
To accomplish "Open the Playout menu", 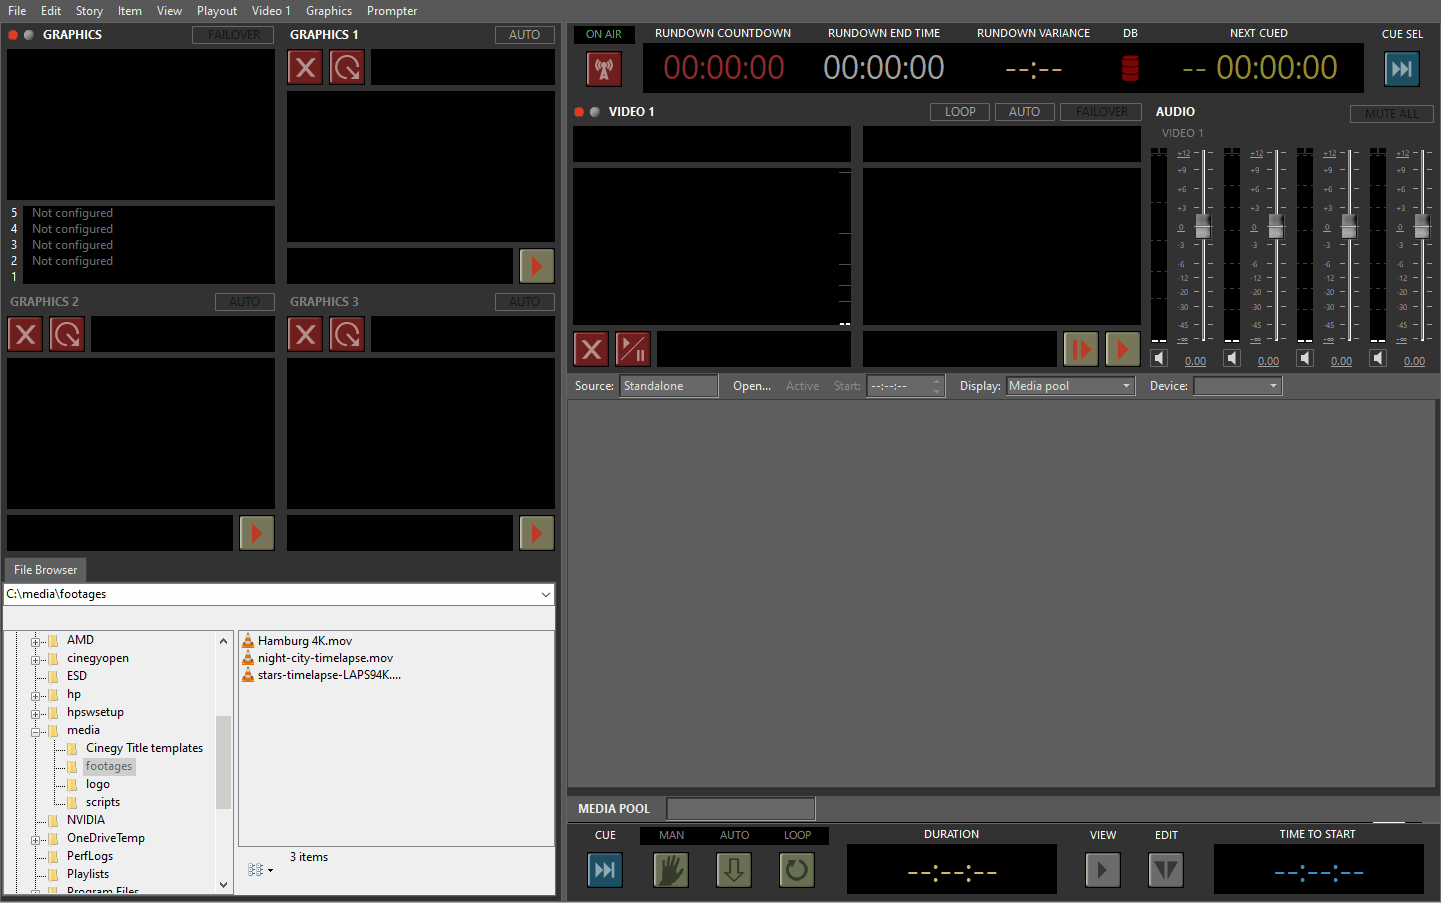I will (x=216, y=11).
